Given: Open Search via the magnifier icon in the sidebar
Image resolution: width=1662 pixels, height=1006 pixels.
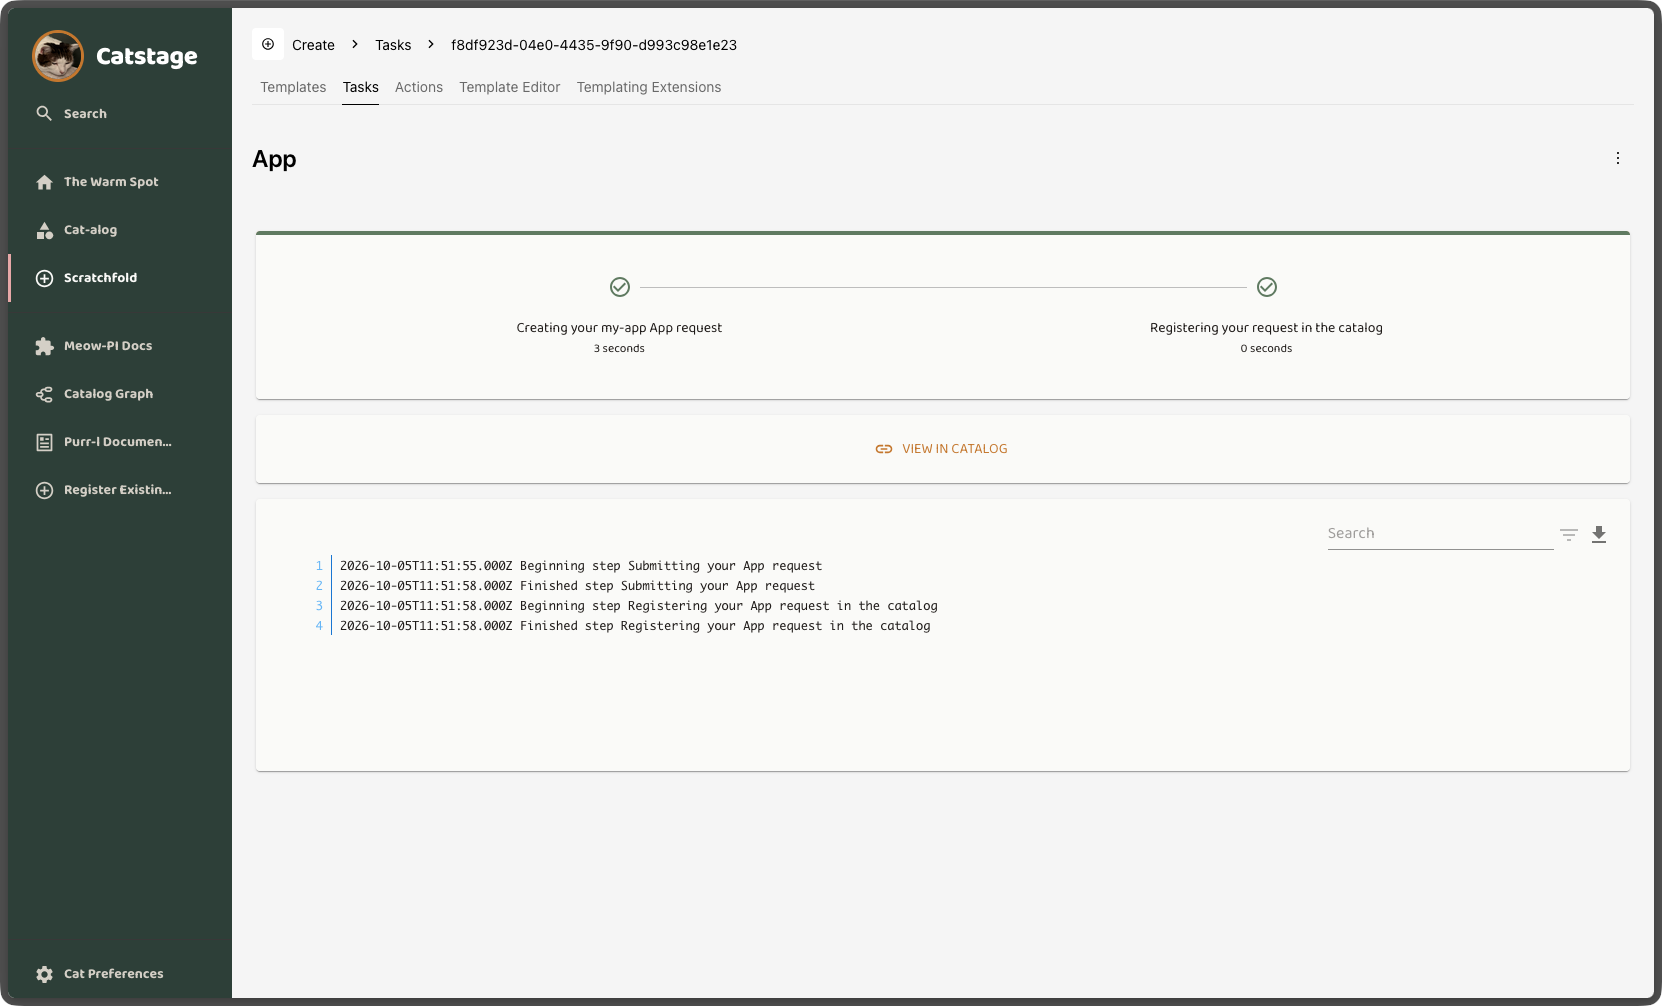Looking at the screenshot, I should 44,113.
